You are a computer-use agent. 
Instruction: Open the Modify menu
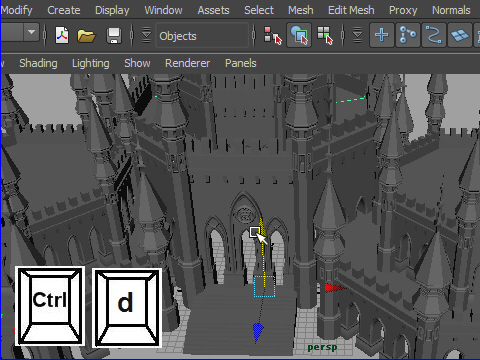pyautogui.click(x=16, y=10)
